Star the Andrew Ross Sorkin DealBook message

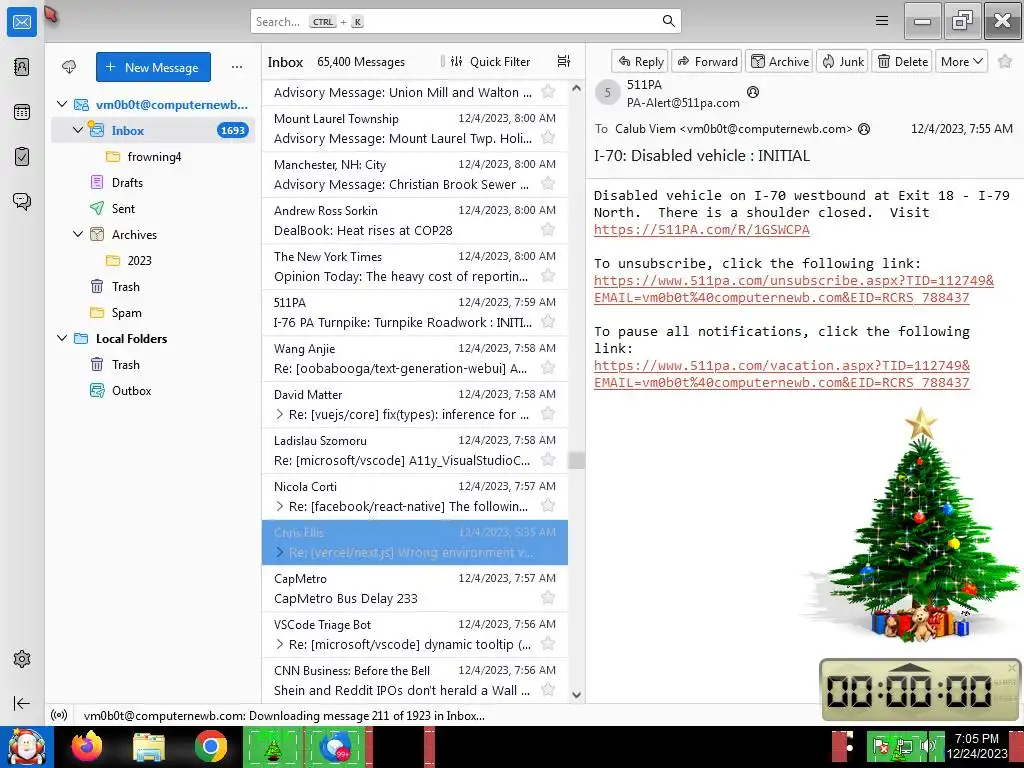[x=548, y=230]
